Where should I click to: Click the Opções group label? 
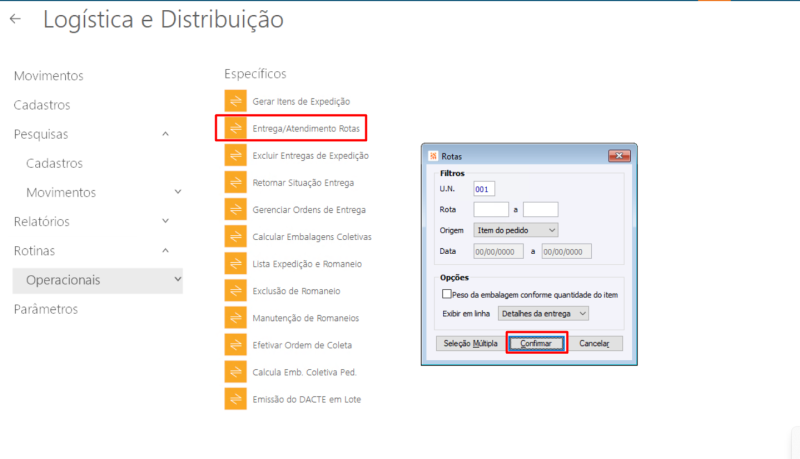coord(454,277)
